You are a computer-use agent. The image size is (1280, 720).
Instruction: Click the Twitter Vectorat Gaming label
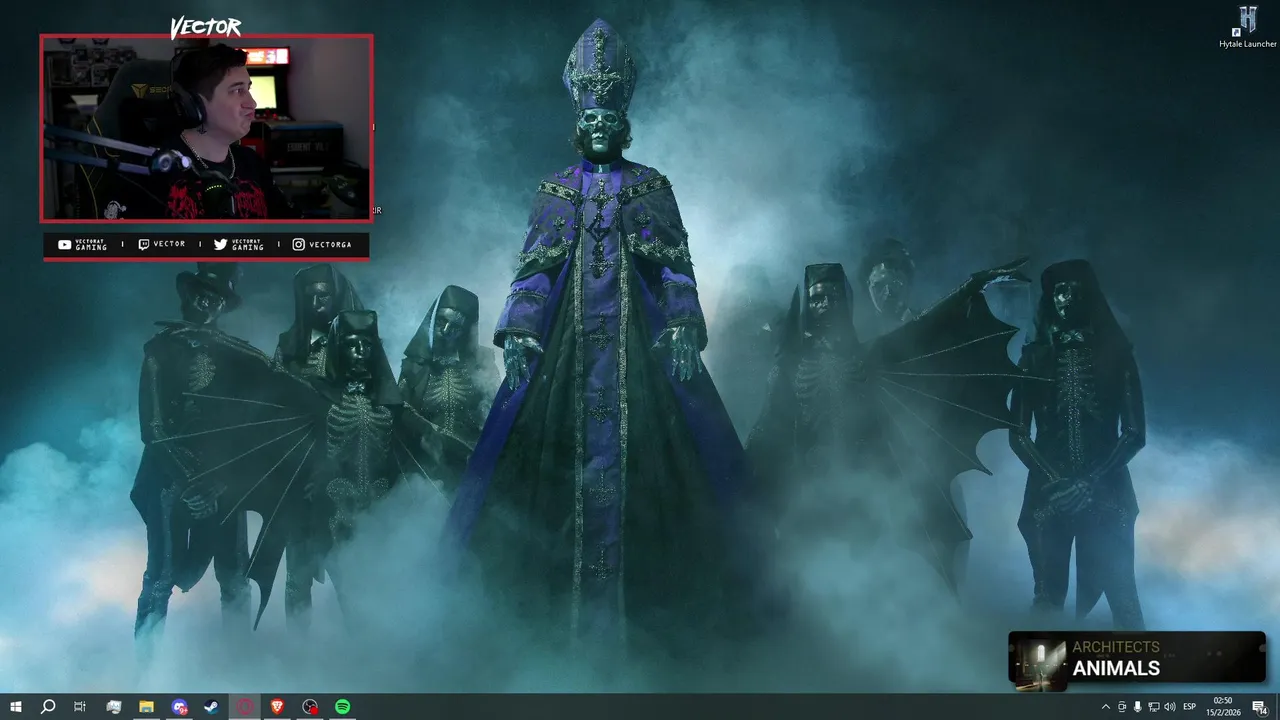click(x=239, y=244)
